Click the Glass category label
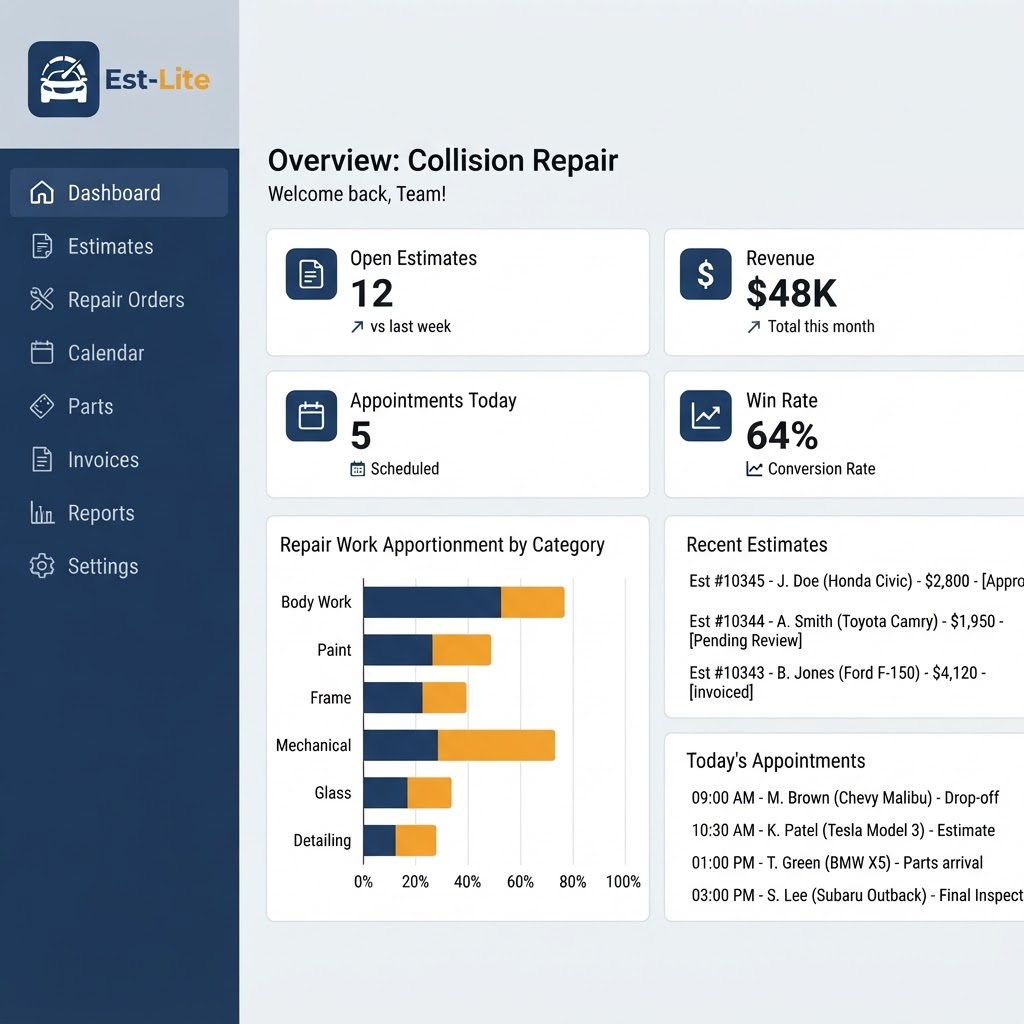 pyautogui.click(x=332, y=793)
